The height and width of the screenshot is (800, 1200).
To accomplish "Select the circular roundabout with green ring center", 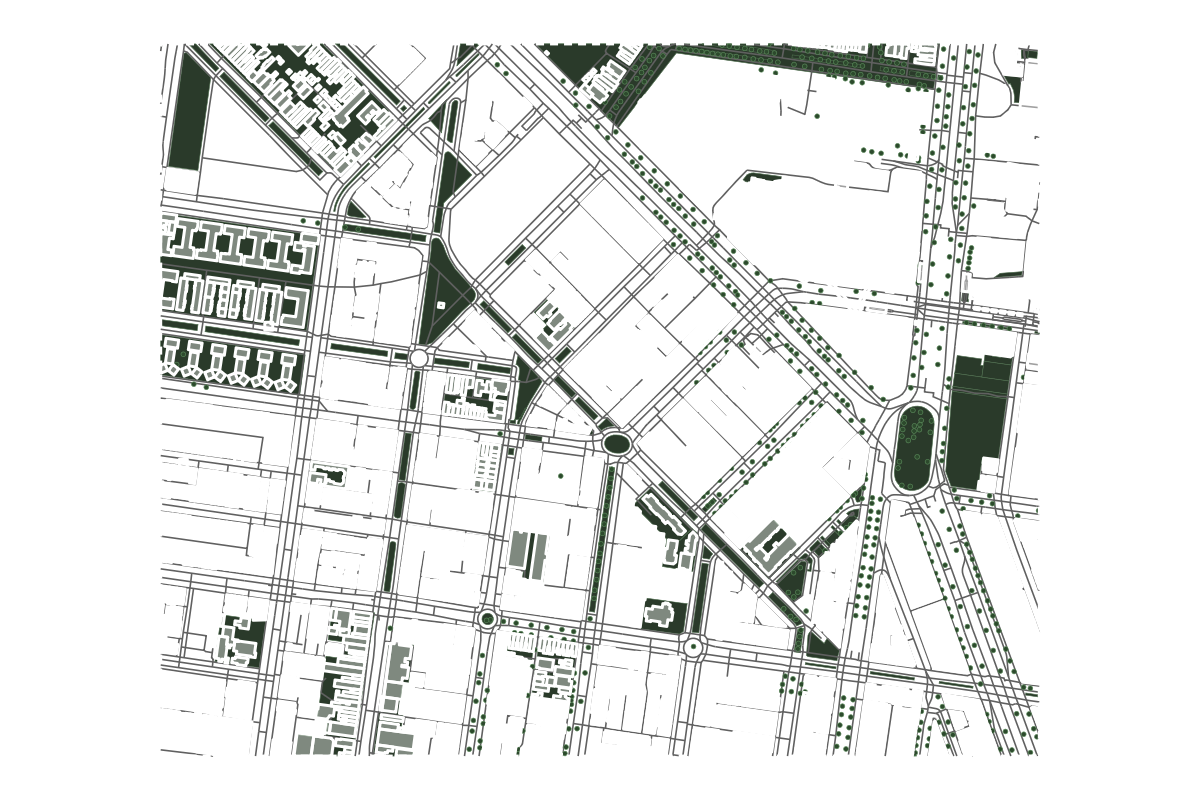I will coord(487,619).
